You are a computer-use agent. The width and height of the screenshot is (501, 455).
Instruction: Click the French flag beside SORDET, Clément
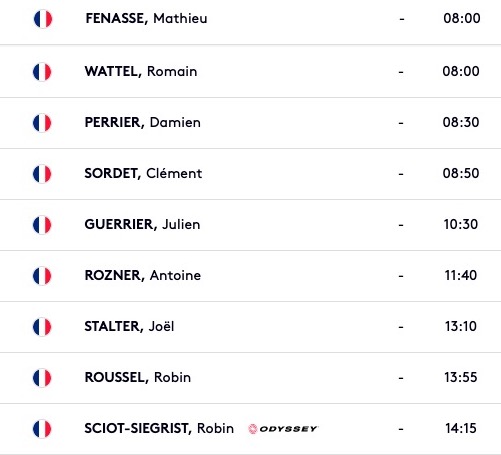click(42, 174)
